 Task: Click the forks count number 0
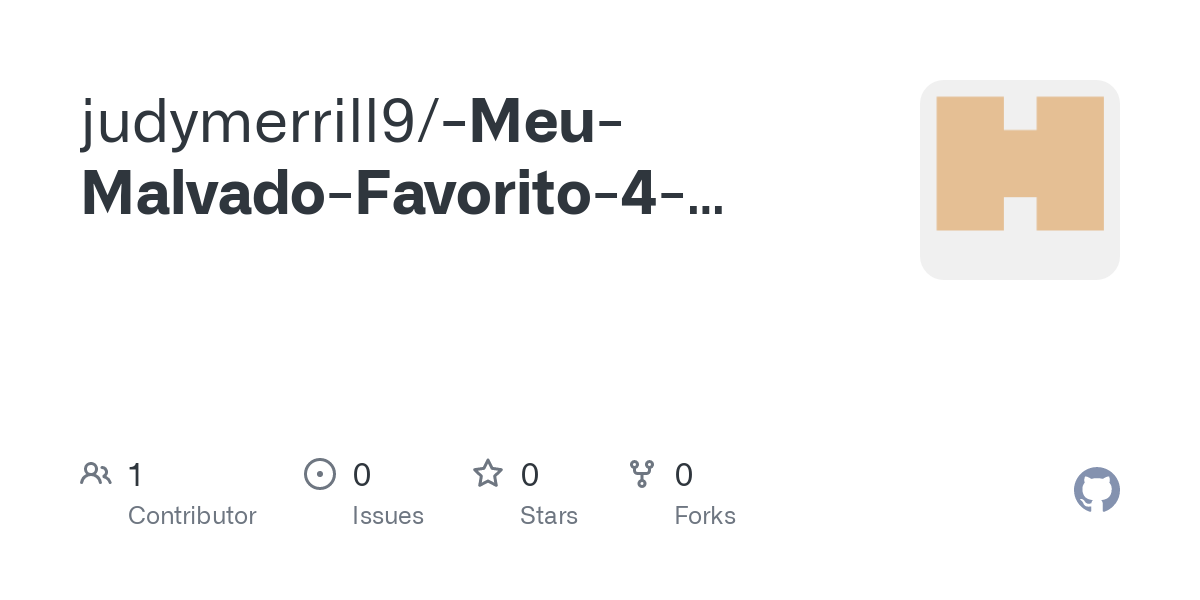684,475
